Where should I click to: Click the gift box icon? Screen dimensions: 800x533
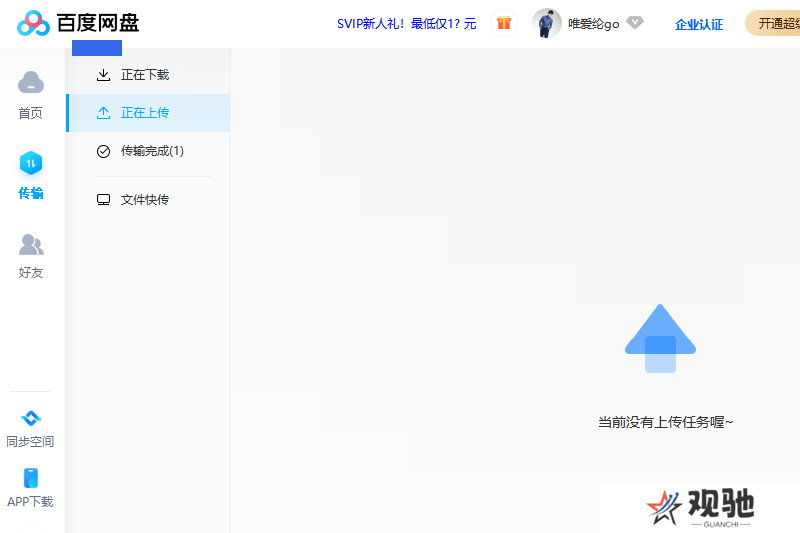coord(504,23)
